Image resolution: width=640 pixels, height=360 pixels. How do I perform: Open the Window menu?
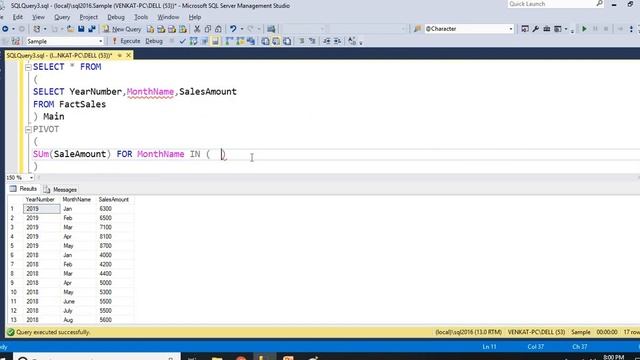point(168,17)
